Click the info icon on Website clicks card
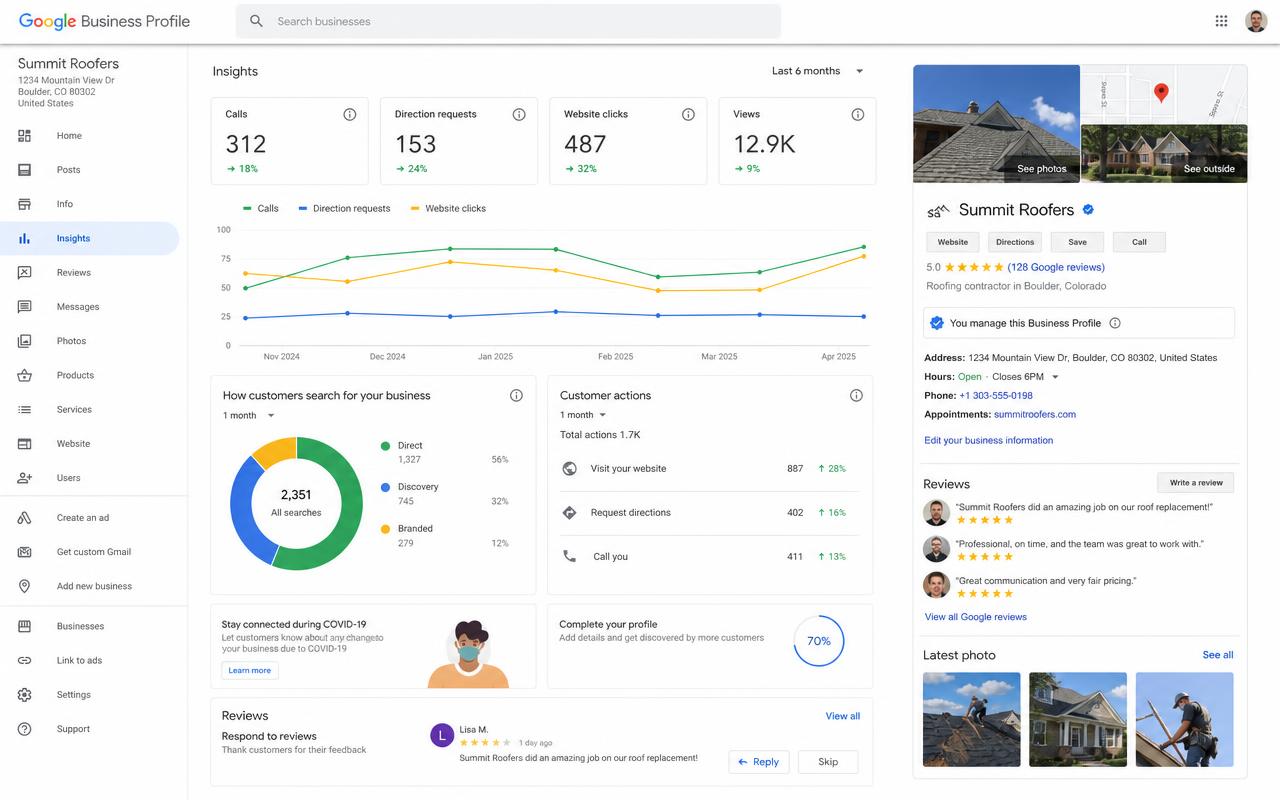The width and height of the screenshot is (1280, 800). point(688,114)
